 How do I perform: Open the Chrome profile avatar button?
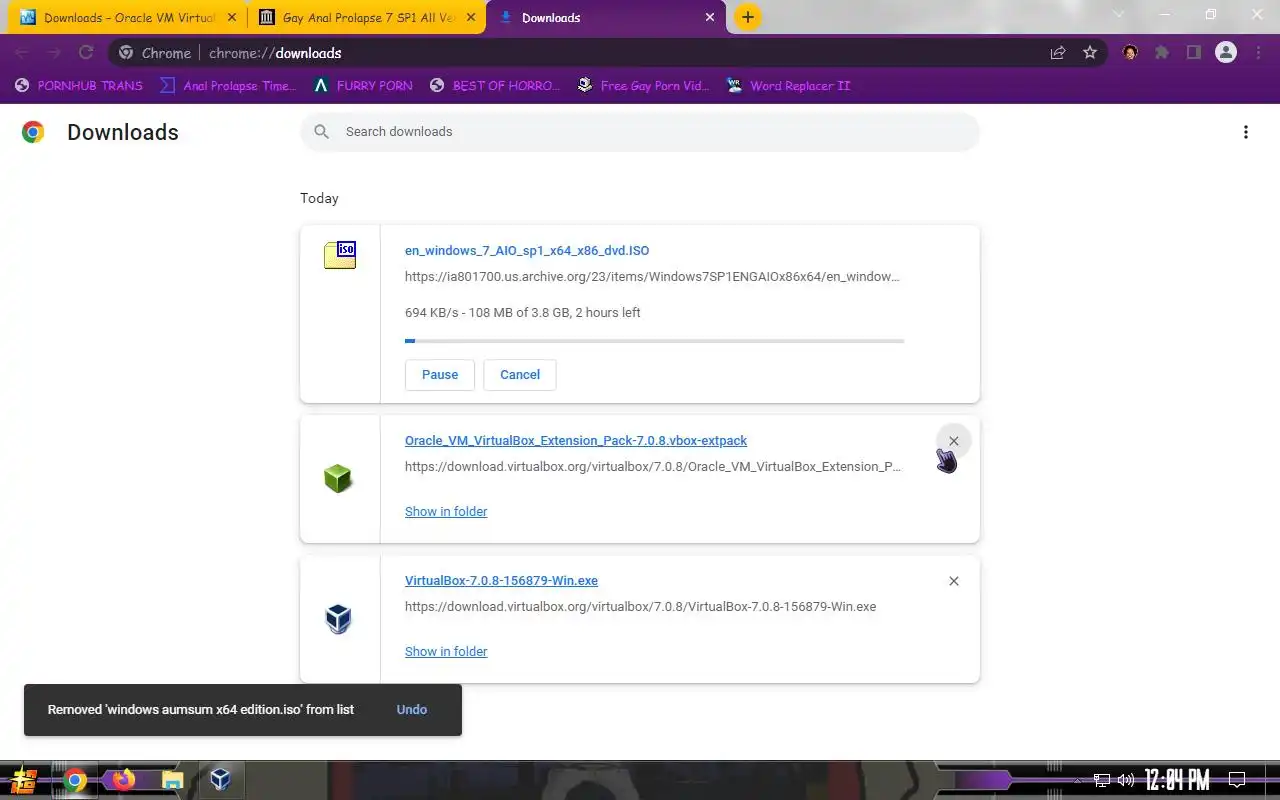[1226, 53]
